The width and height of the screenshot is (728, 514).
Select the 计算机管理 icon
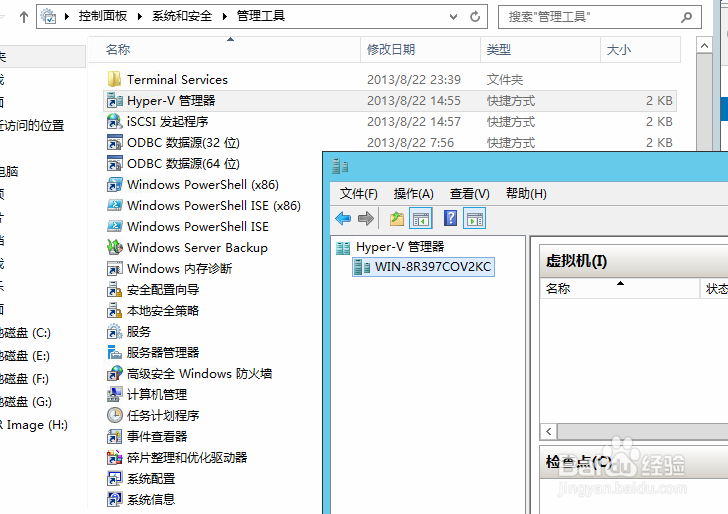coord(114,394)
